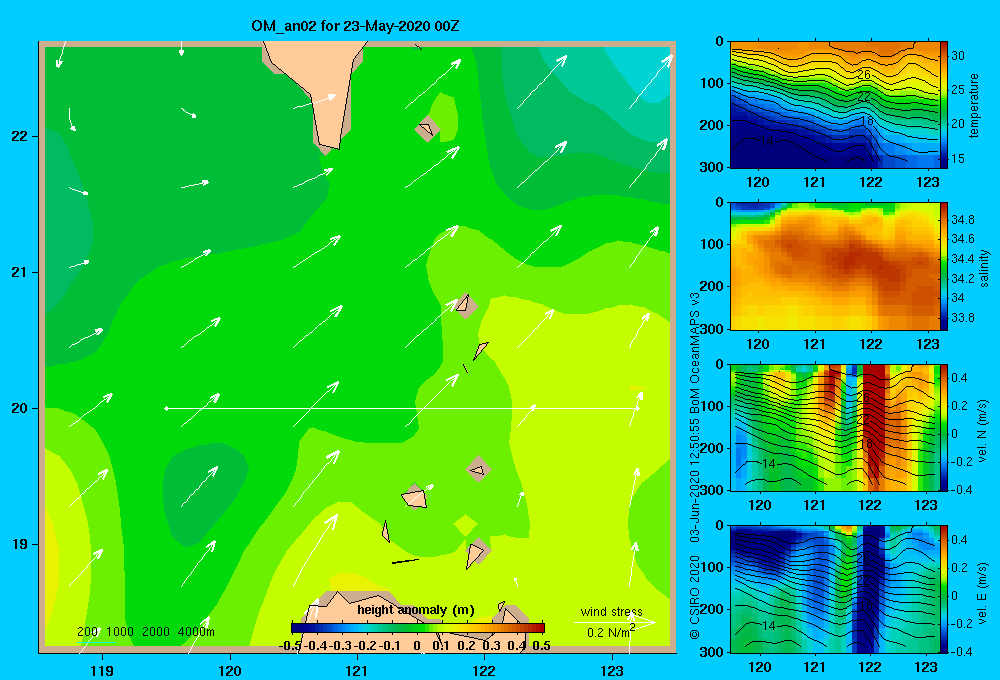Click the '4000m' depth contour label
This screenshot has width=1000, height=680.
pos(196,632)
